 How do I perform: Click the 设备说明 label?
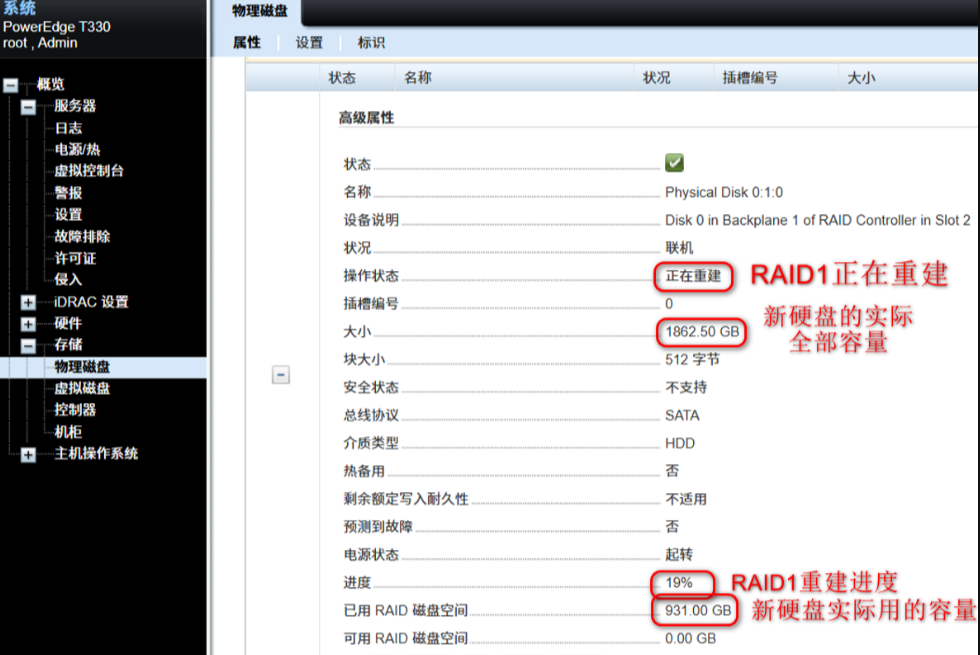[371, 220]
